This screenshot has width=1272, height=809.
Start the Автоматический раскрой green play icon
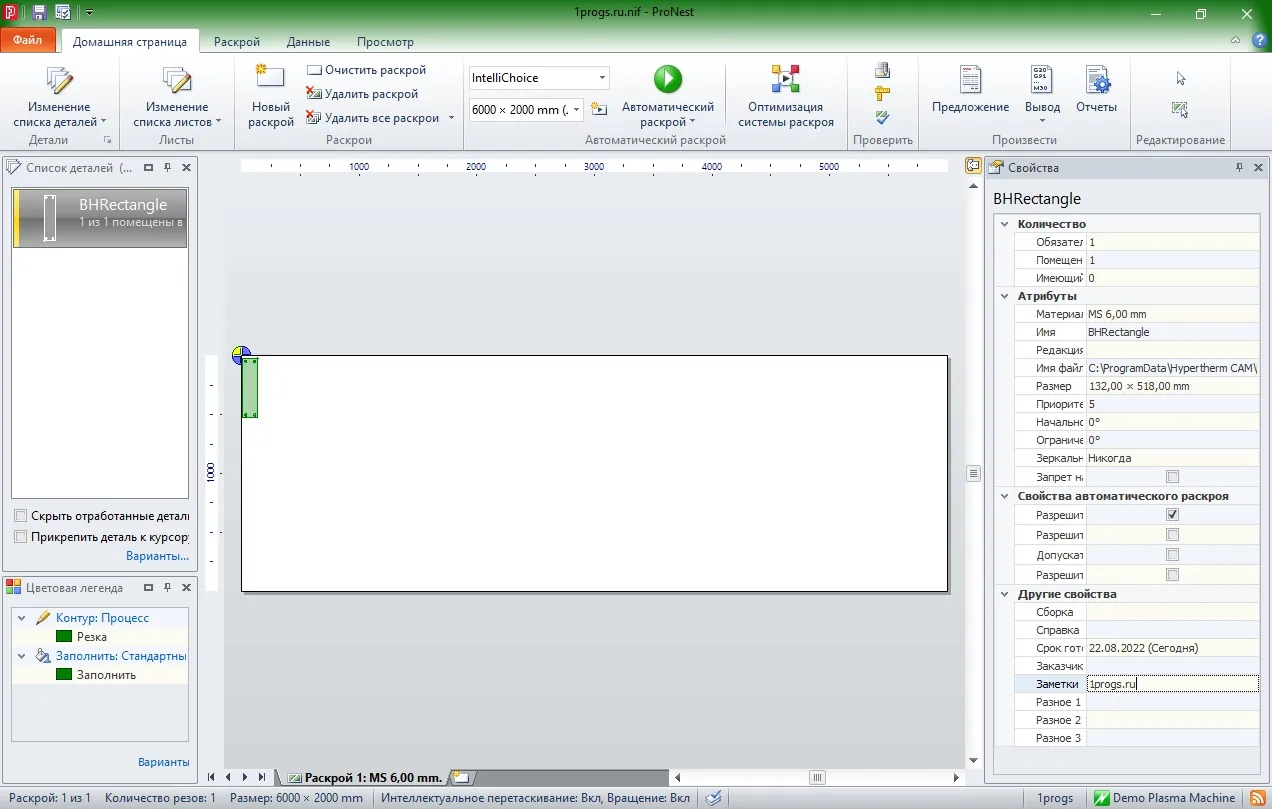[667, 79]
